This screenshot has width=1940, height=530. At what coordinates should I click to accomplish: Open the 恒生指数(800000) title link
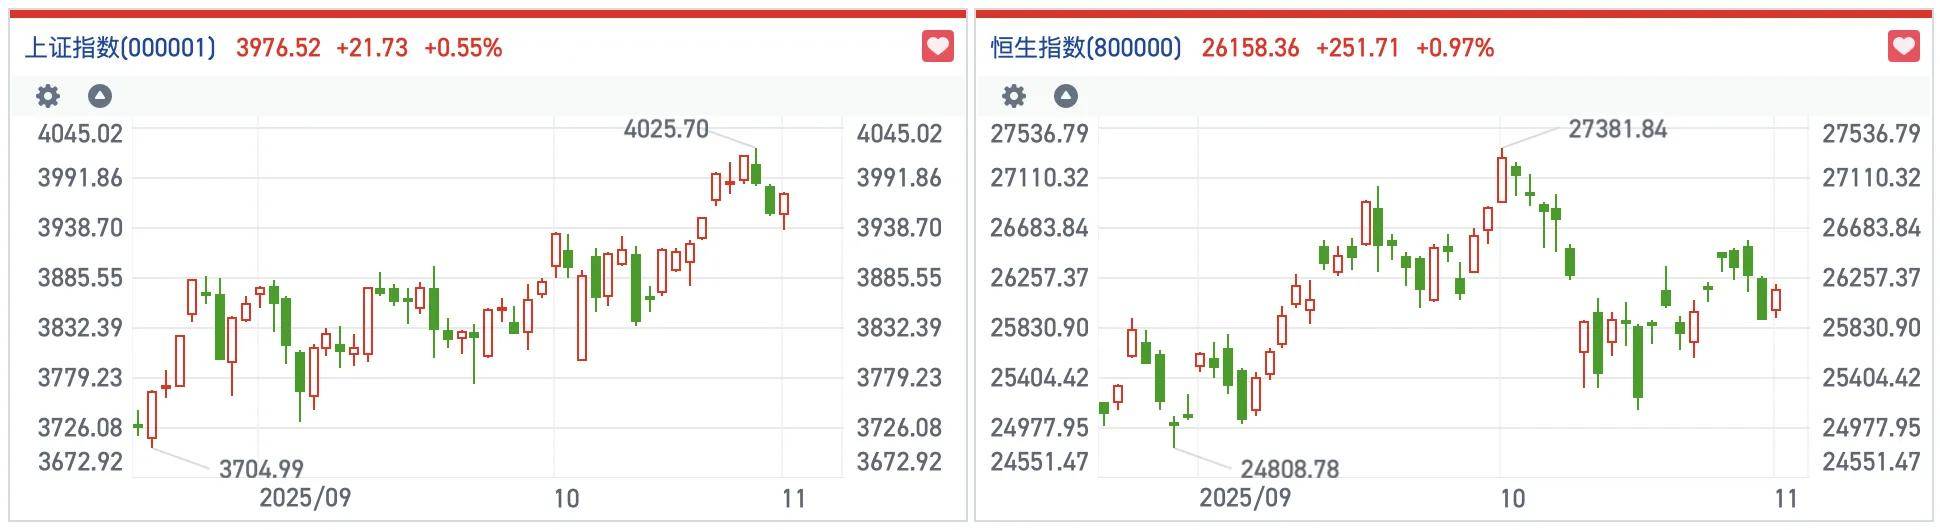pos(1086,48)
